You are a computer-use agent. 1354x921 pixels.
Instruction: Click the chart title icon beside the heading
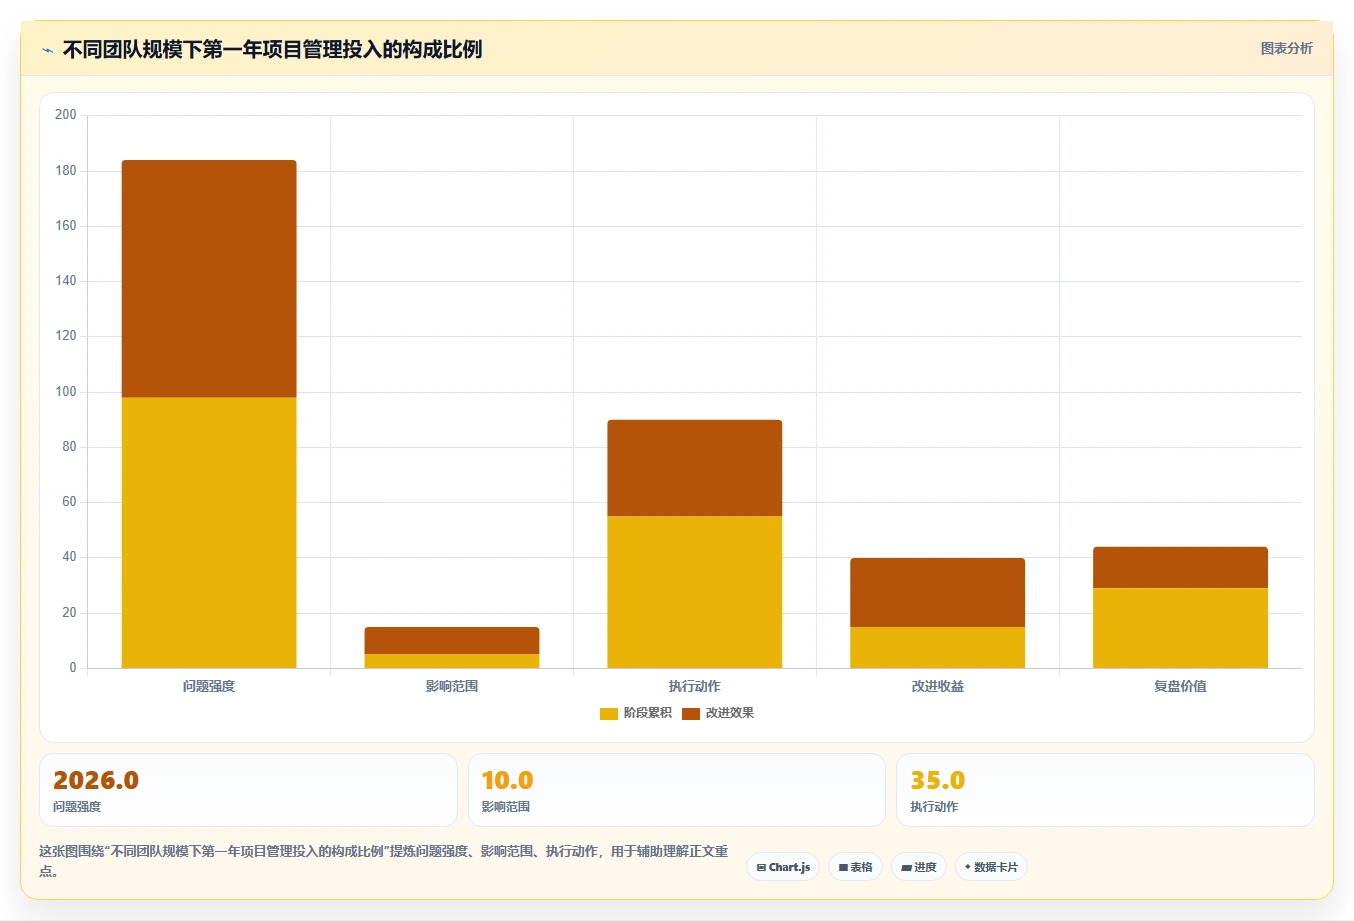(x=47, y=50)
